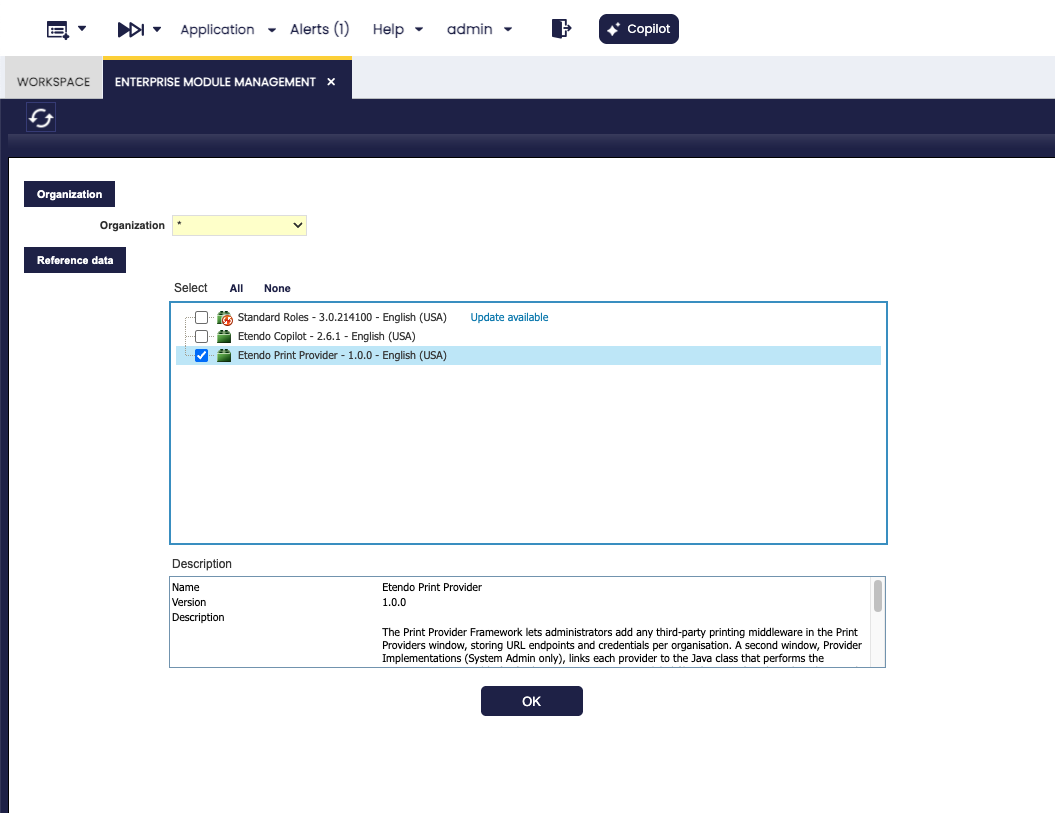
Task: Check the Standard Roles checkbox
Action: [x=202, y=318]
